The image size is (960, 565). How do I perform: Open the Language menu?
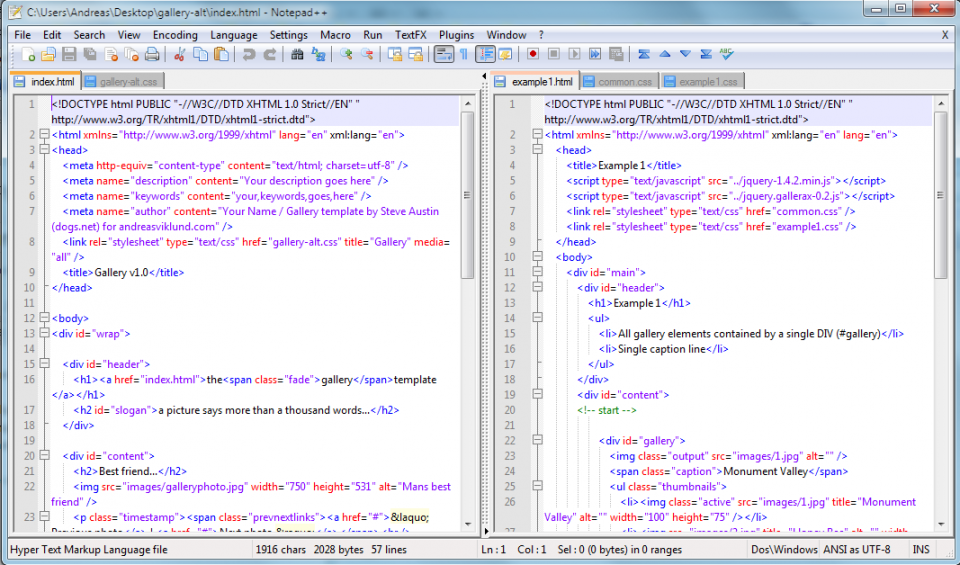234,35
